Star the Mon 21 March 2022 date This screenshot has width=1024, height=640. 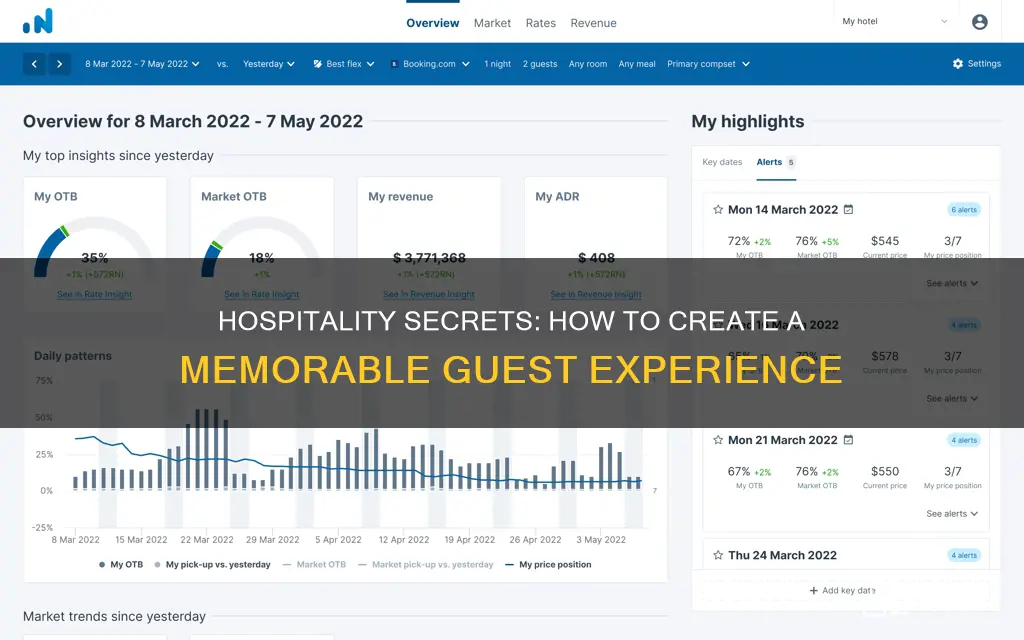point(718,440)
